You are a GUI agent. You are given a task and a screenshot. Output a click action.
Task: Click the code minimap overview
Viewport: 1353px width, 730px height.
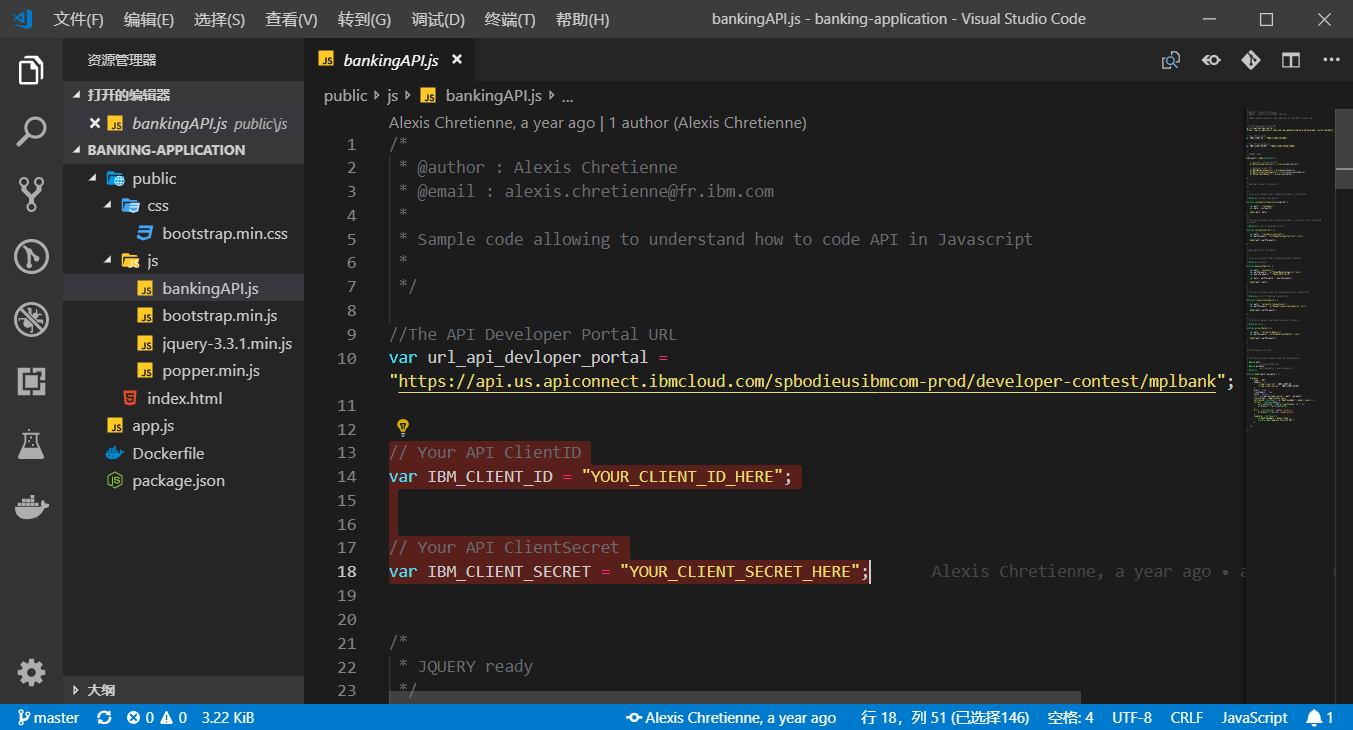pyautogui.click(x=1290, y=270)
